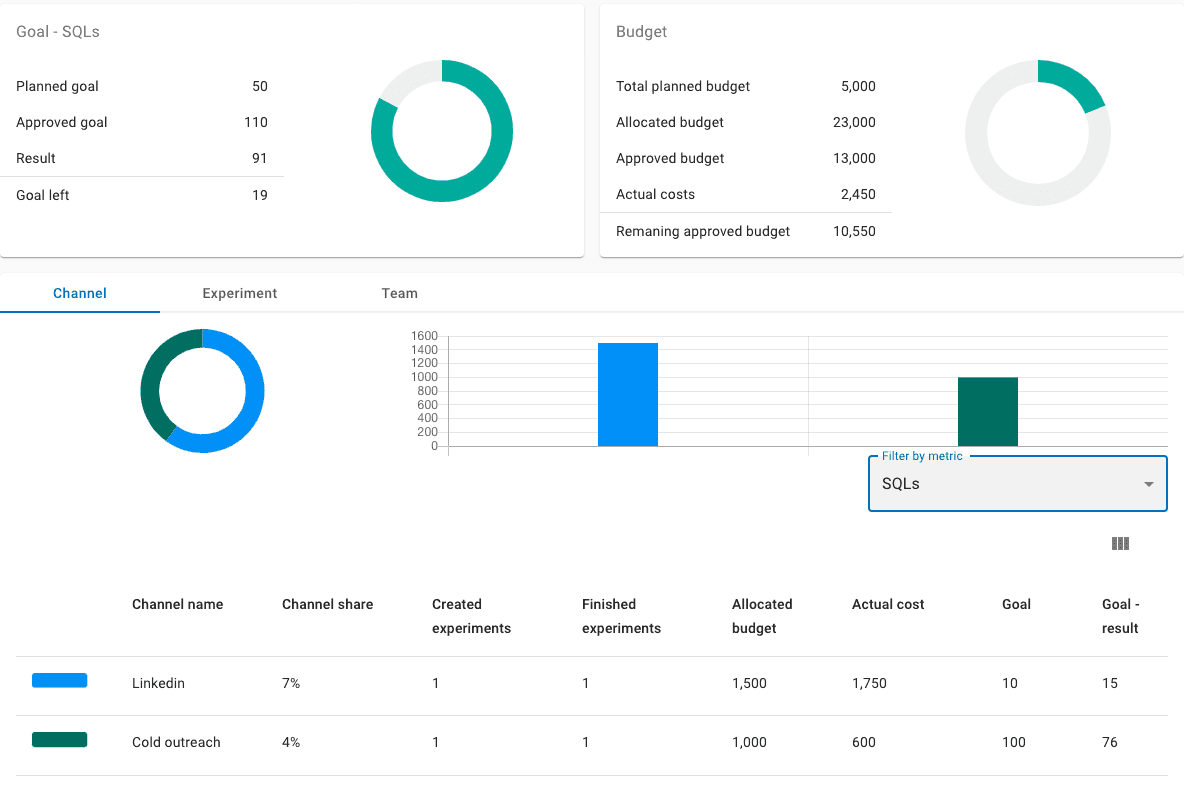This screenshot has width=1184, height=788.
Task: Sort by the Channel name column header
Action: [177, 604]
